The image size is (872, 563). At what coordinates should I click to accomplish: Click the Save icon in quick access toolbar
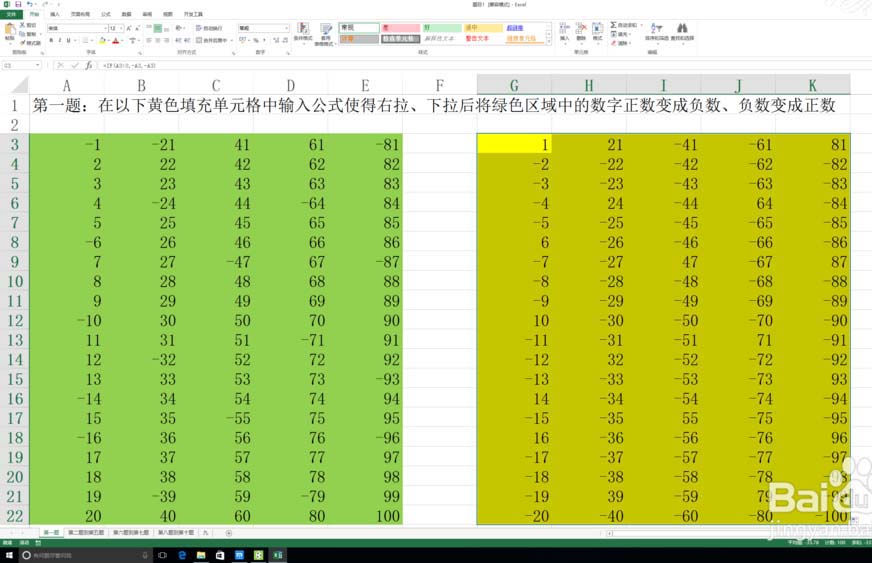[18, 4]
